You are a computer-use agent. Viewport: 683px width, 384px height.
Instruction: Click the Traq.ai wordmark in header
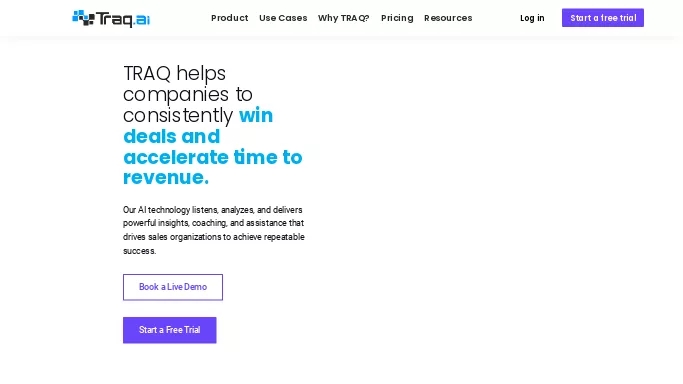pos(122,19)
